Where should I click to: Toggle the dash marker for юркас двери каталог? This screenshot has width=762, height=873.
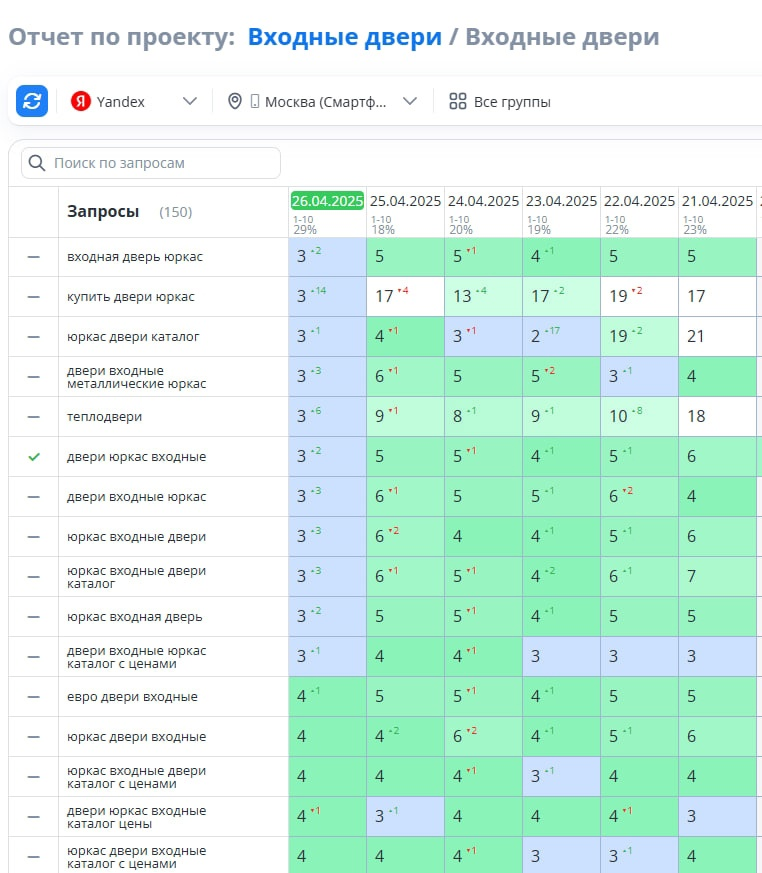click(33, 337)
